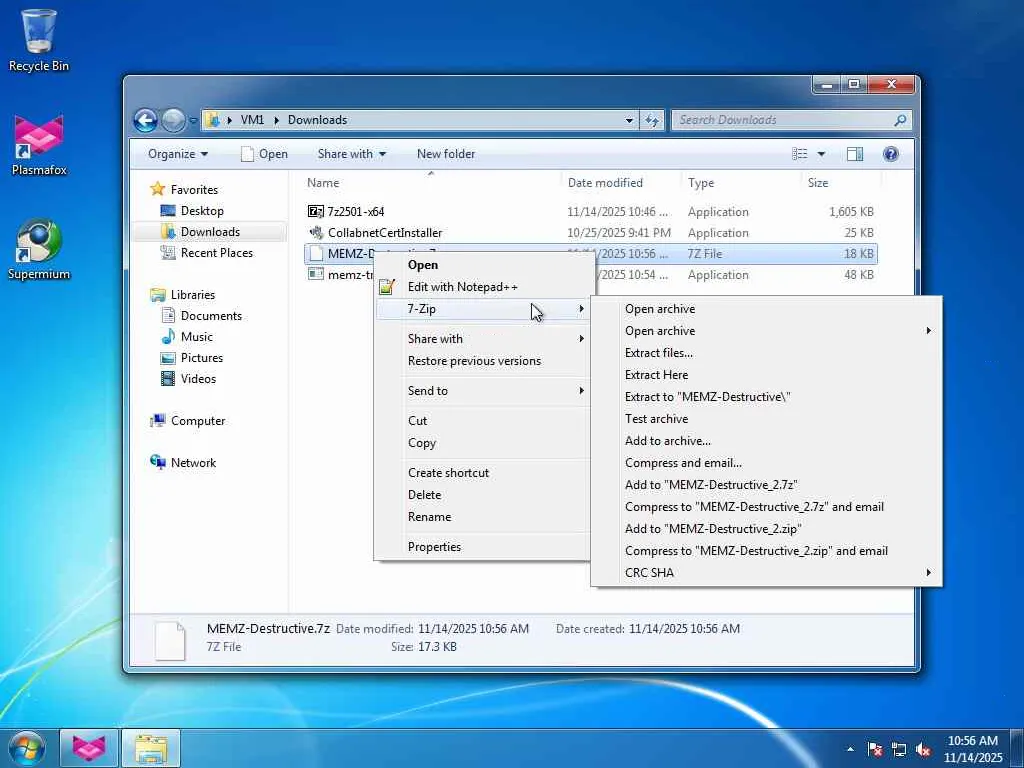Select the Windows Explorer taskbar button
Screen dimensions: 1024x768
[151, 748]
